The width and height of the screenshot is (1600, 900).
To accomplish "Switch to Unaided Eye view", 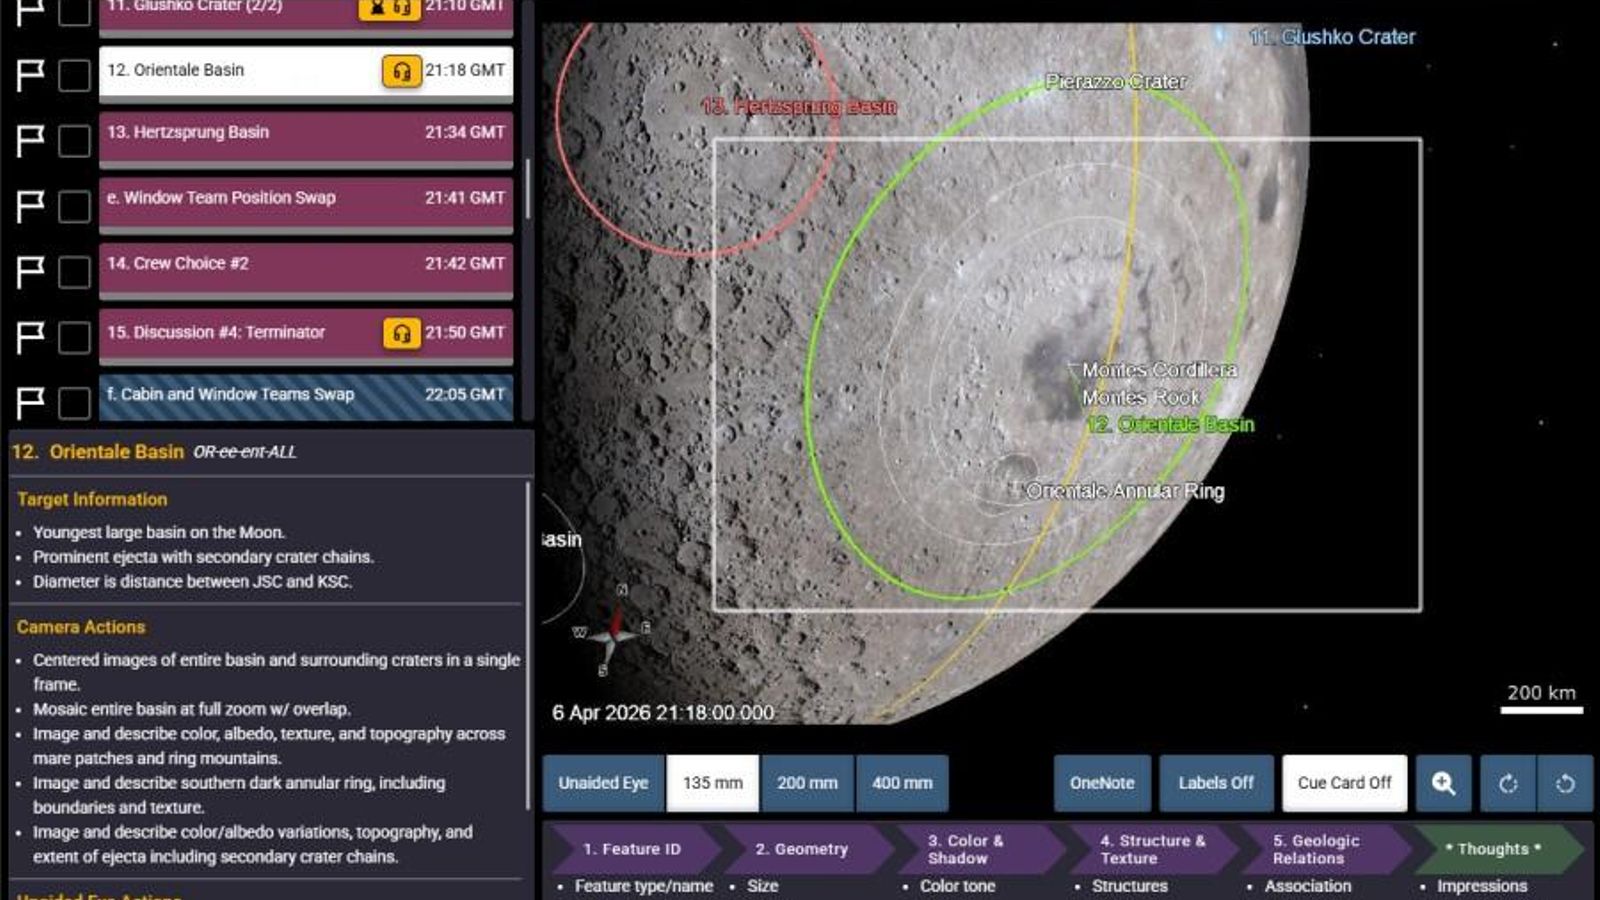I will (x=602, y=783).
